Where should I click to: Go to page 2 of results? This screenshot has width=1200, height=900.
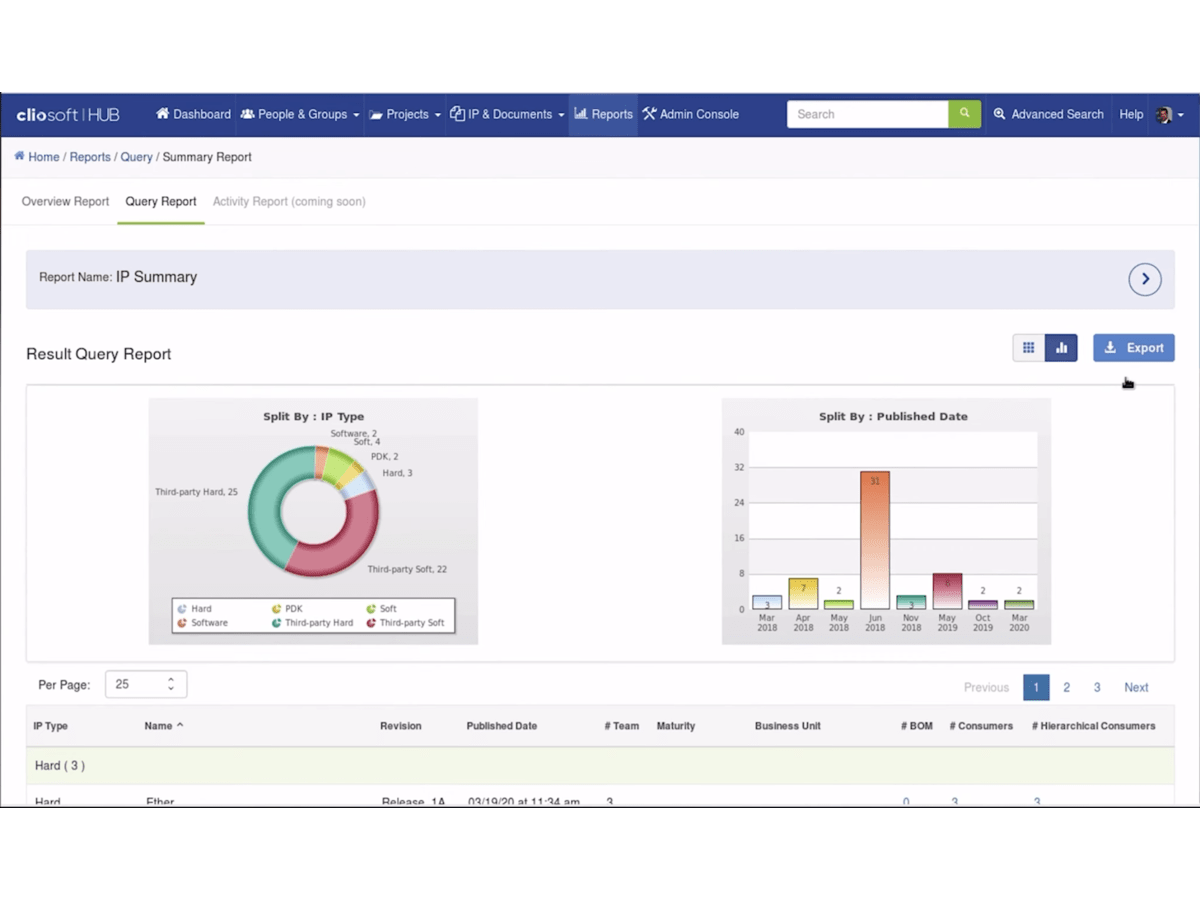[1066, 688]
